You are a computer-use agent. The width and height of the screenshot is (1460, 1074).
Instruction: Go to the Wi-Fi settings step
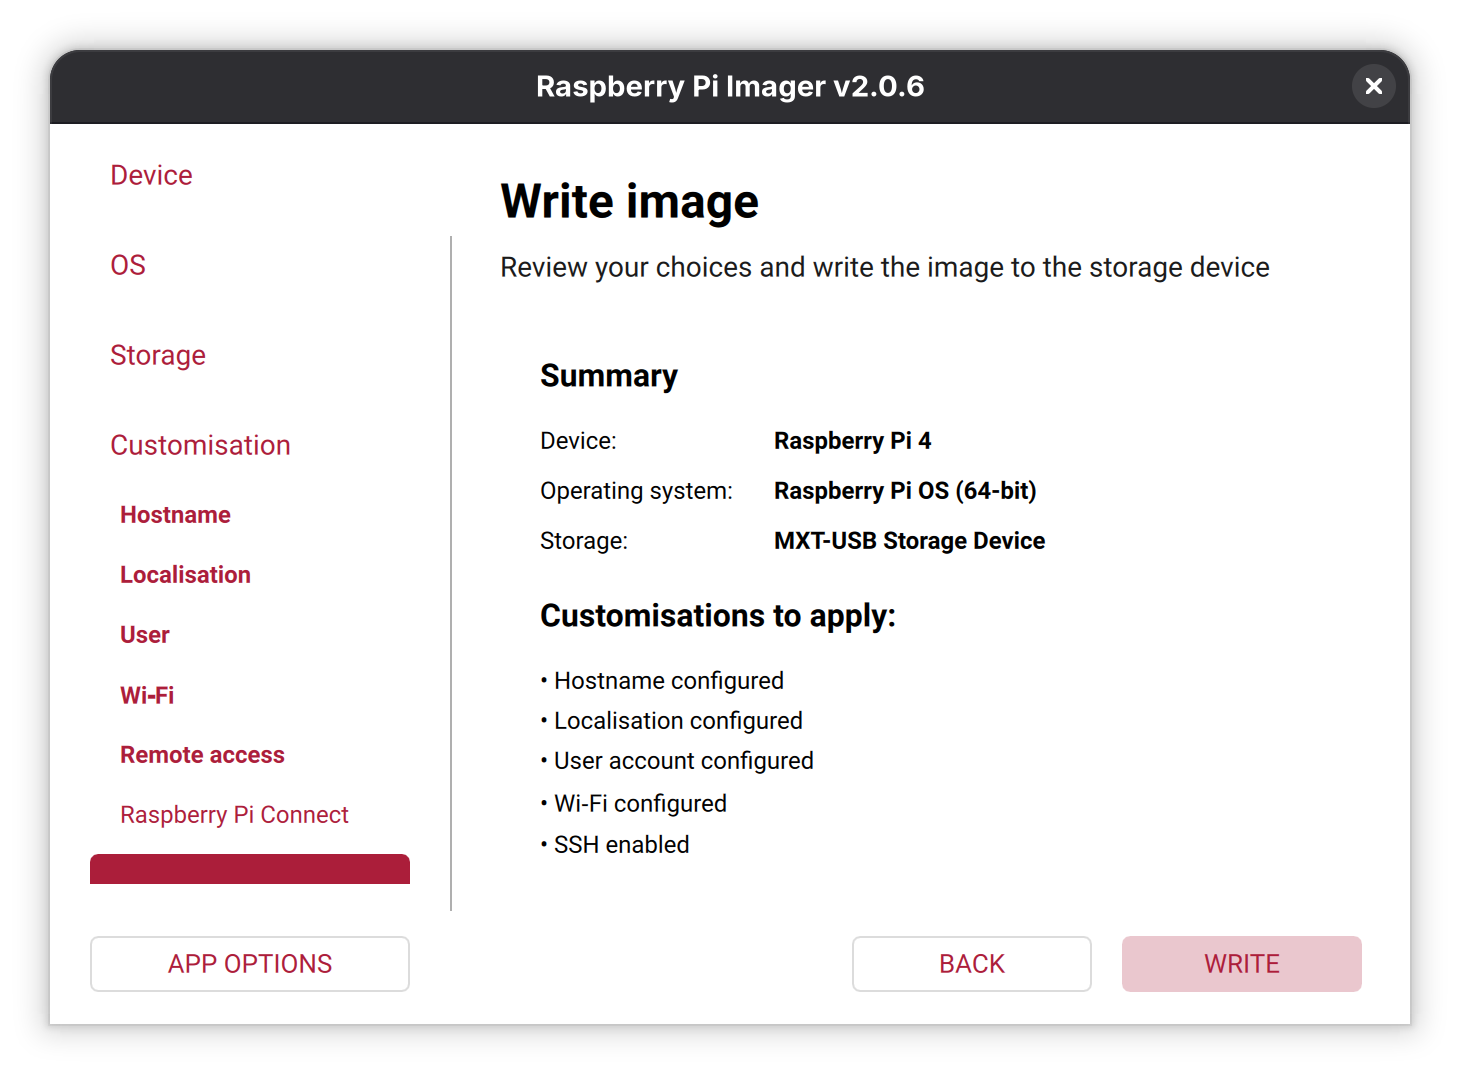coord(147,695)
